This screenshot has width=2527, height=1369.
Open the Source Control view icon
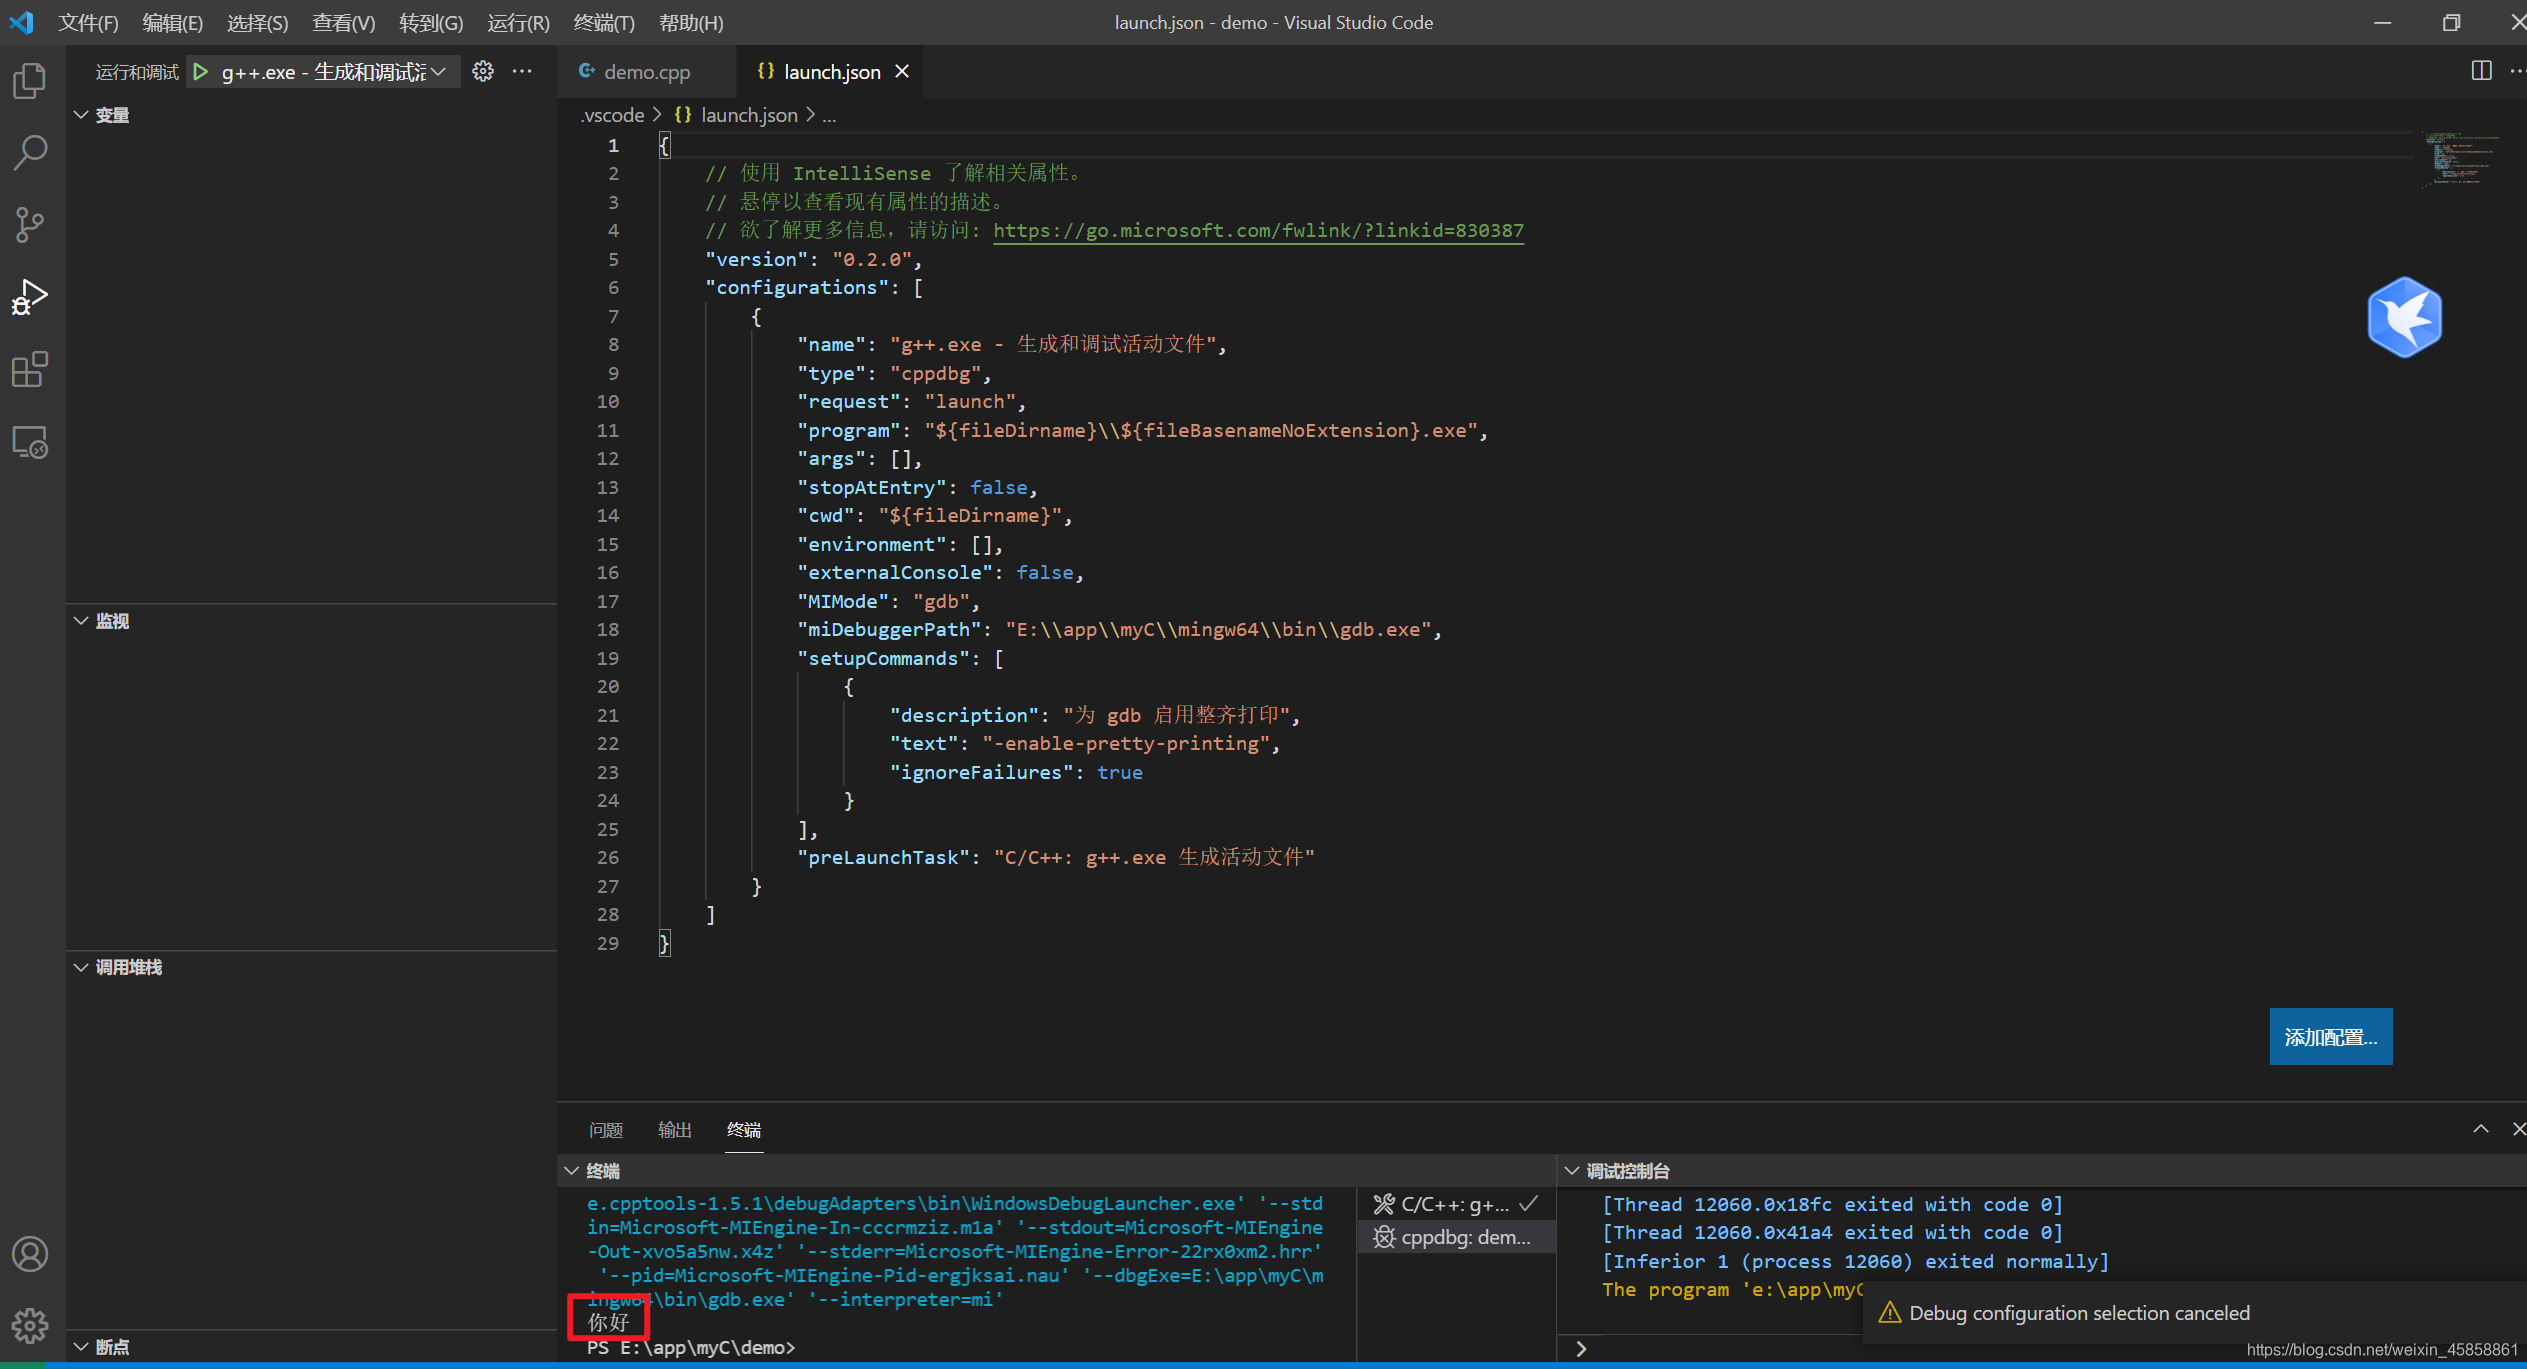pyautogui.click(x=30, y=225)
